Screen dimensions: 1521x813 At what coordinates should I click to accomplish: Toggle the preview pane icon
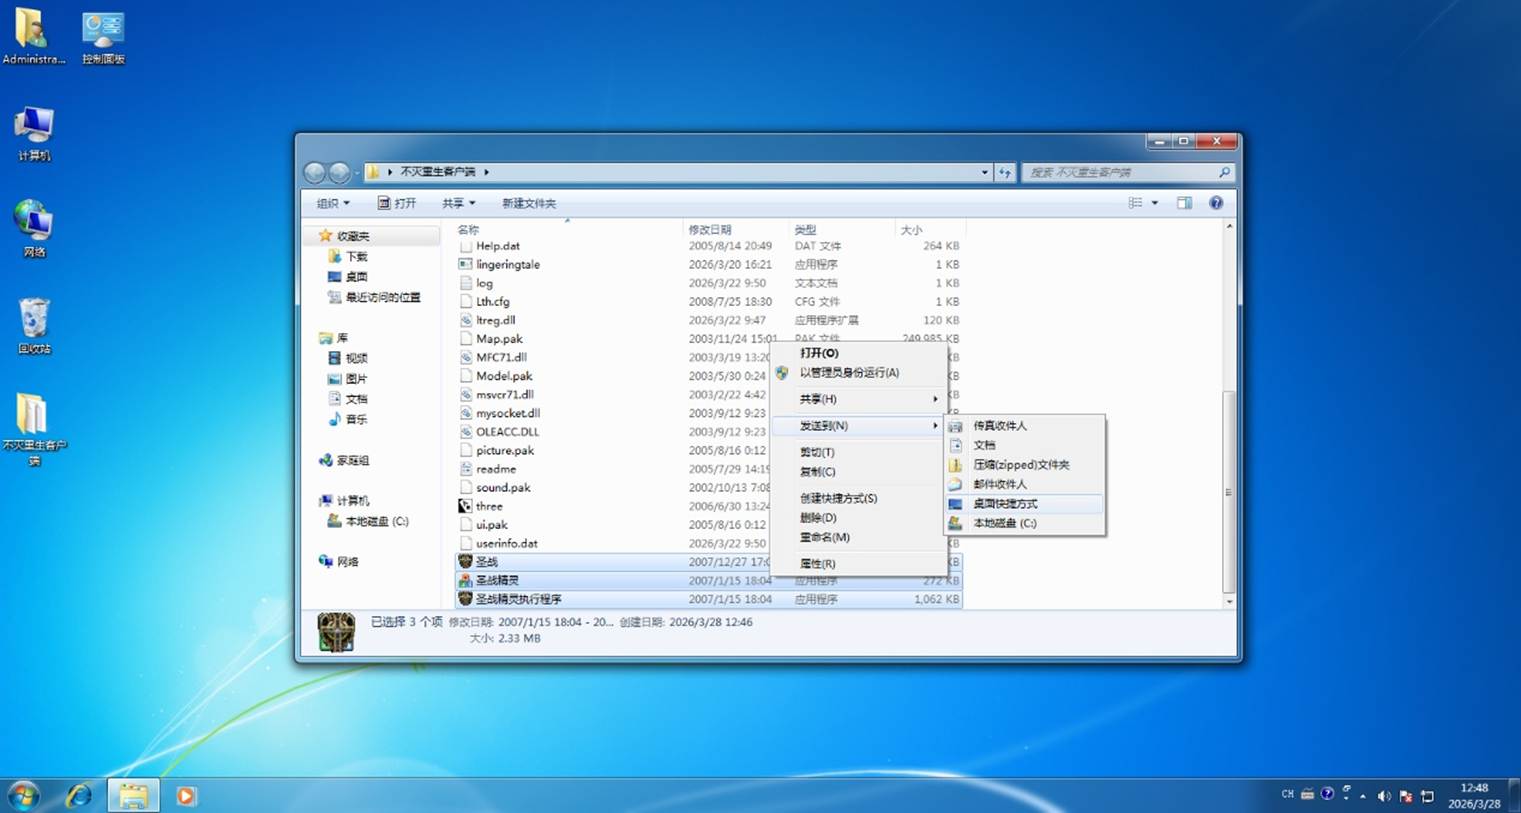(1184, 203)
